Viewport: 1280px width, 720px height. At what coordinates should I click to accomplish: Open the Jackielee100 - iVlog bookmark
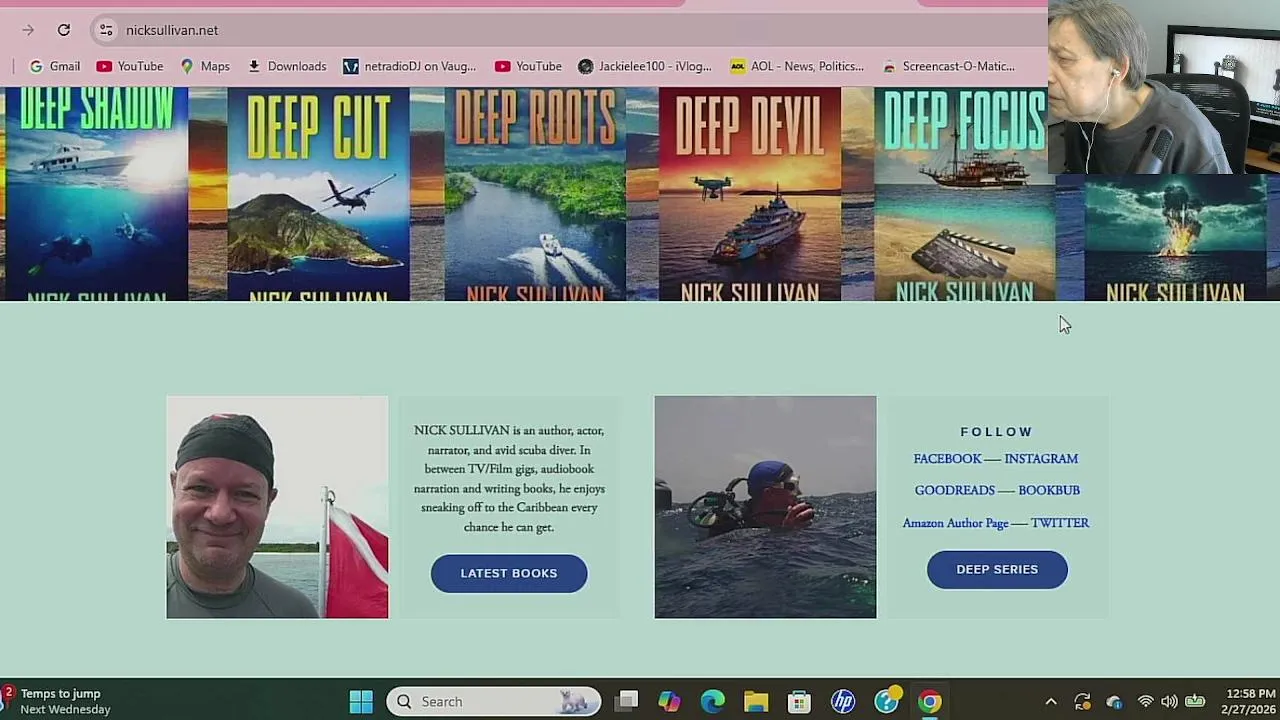(x=645, y=66)
